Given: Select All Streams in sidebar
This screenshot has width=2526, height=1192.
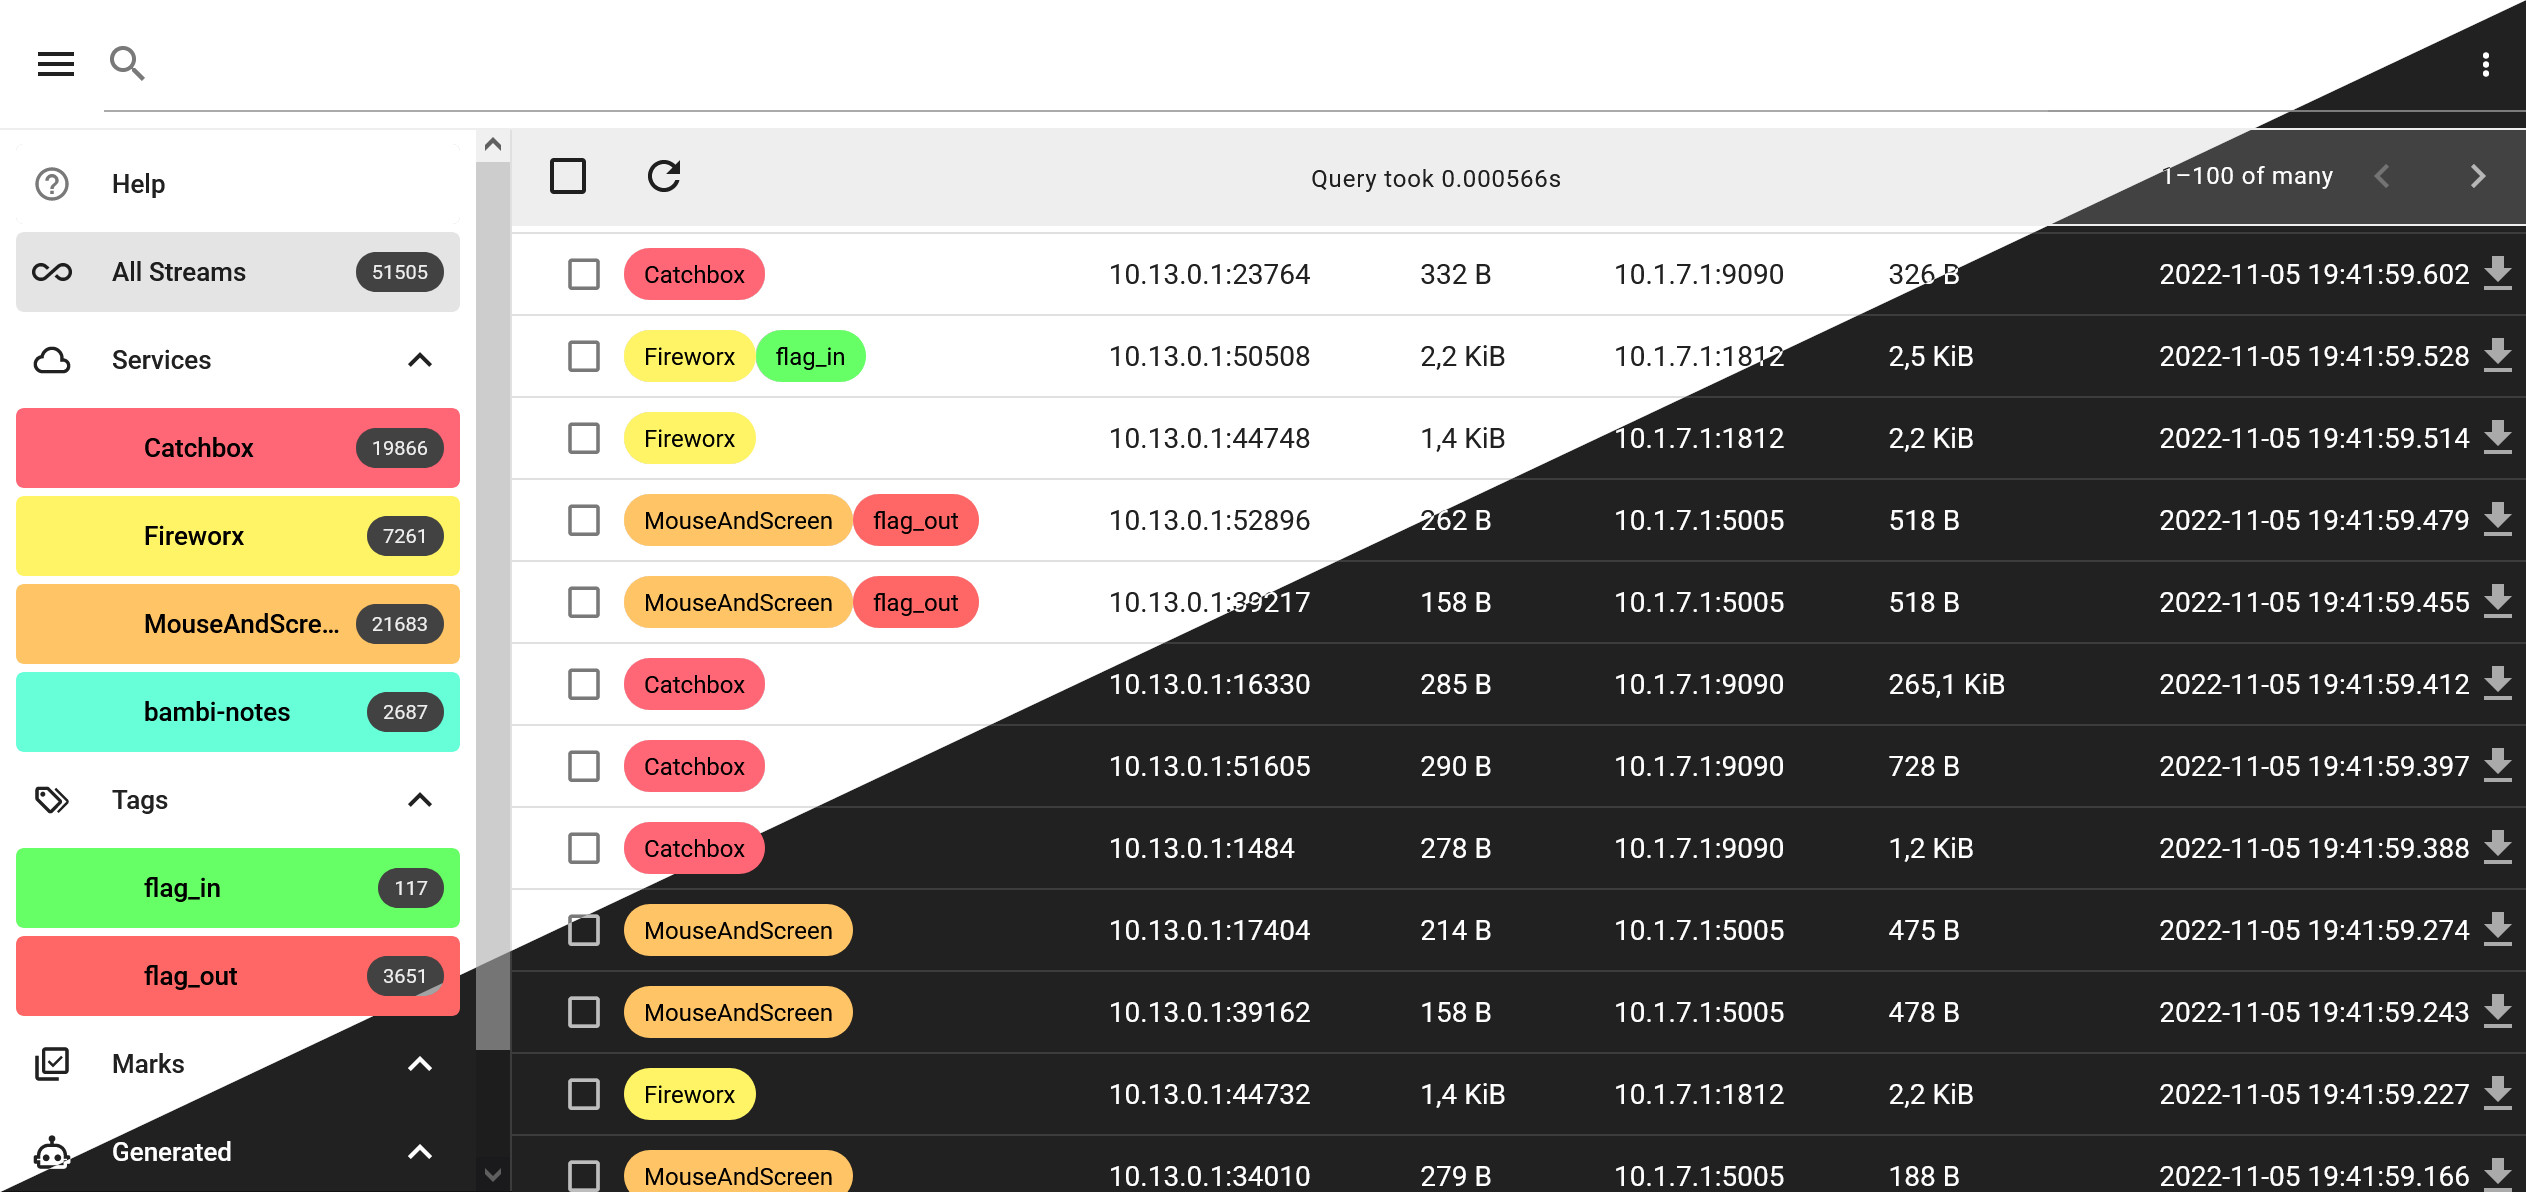Looking at the screenshot, I should [237, 272].
